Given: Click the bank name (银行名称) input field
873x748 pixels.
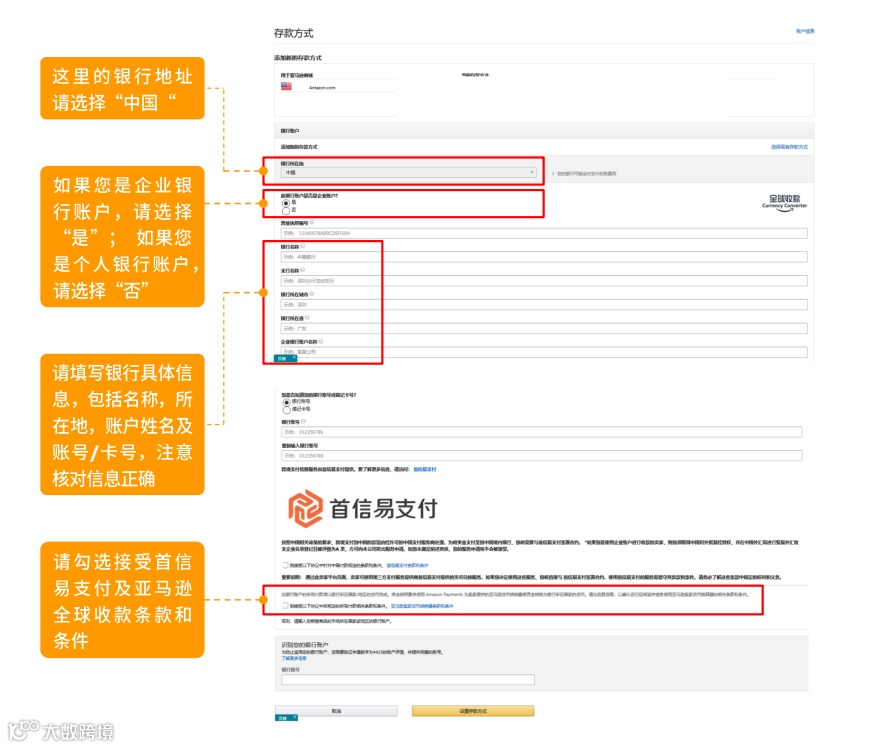Looking at the screenshot, I should (544, 257).
